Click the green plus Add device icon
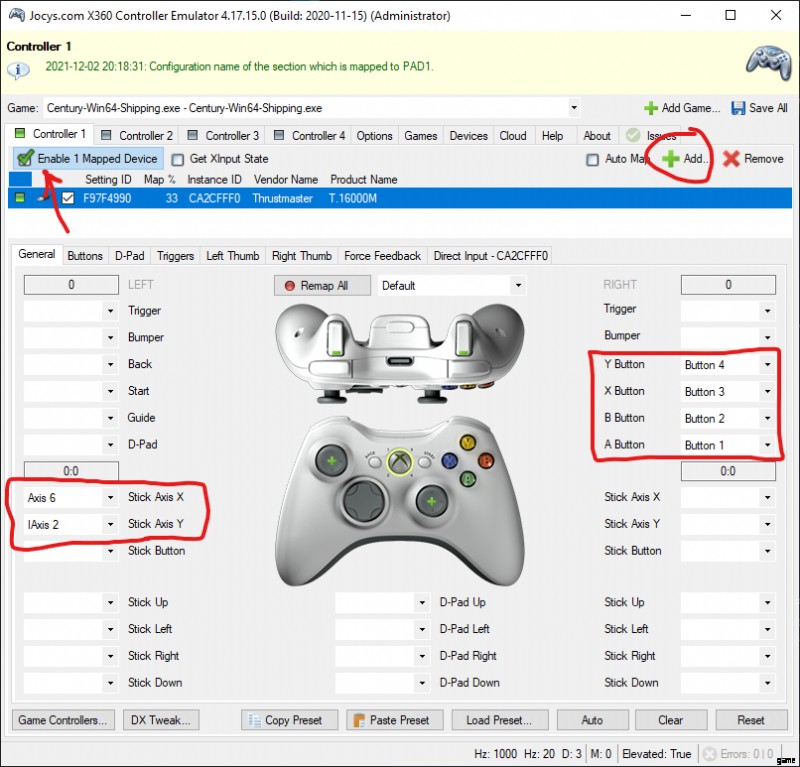The width and height of the screenshot is (800, 767). pos(670,159)
